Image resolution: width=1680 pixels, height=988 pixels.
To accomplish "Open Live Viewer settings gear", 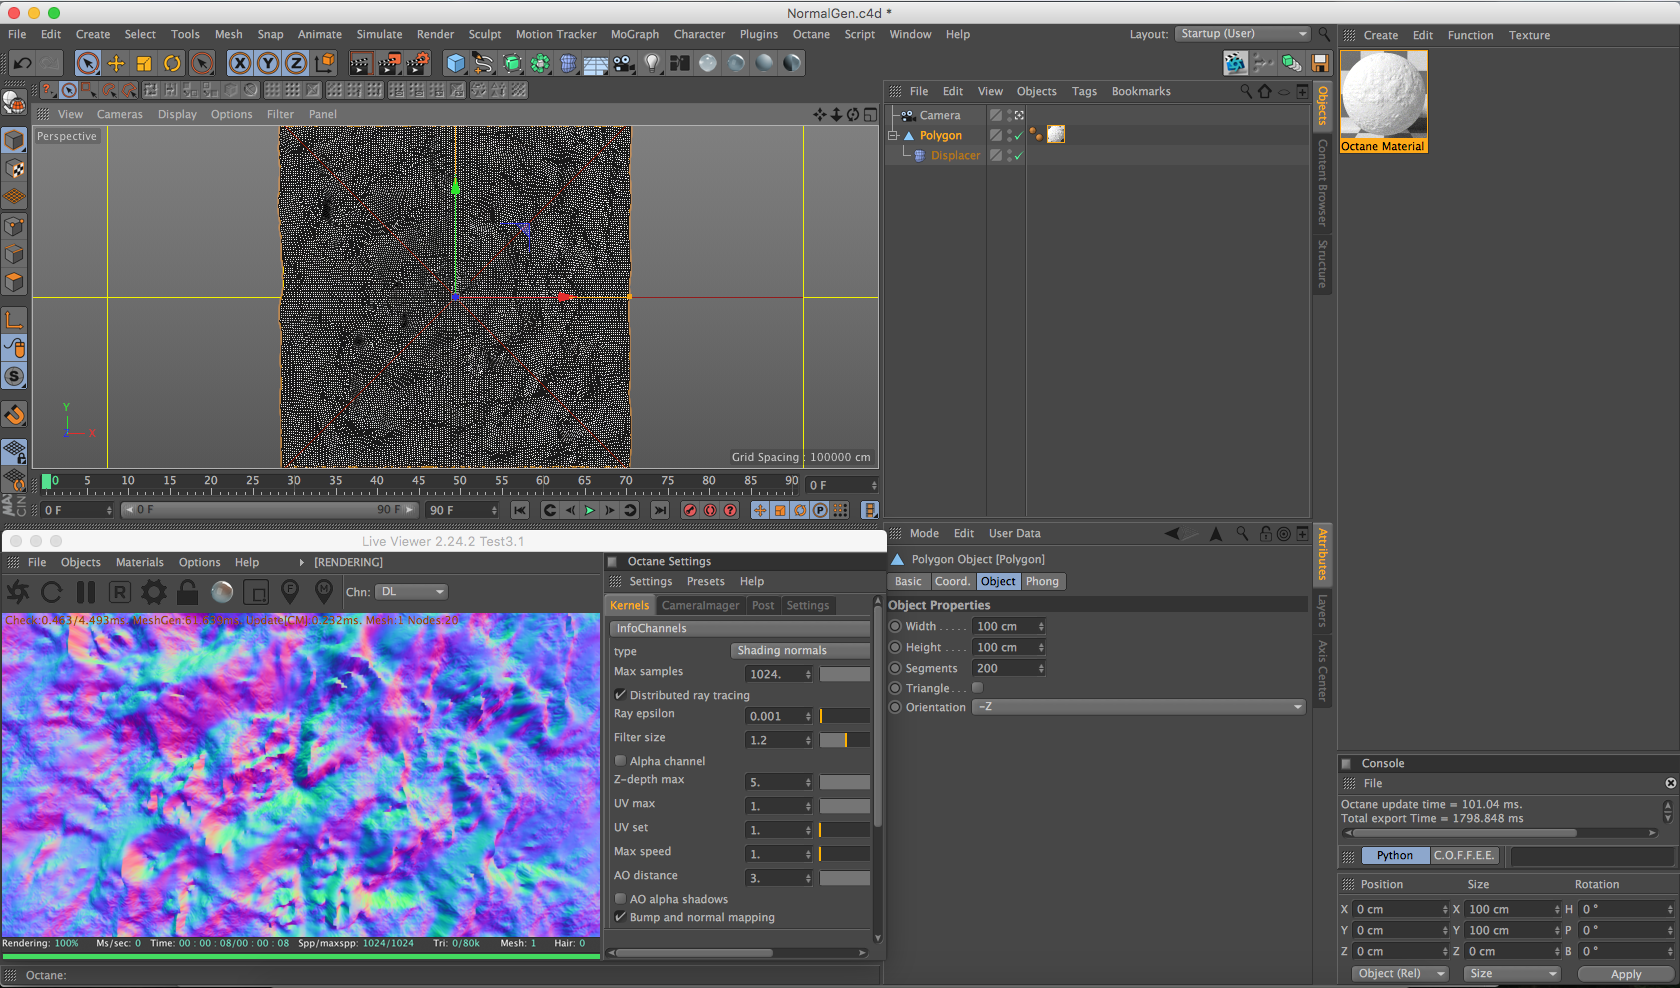I will [154, 592].
